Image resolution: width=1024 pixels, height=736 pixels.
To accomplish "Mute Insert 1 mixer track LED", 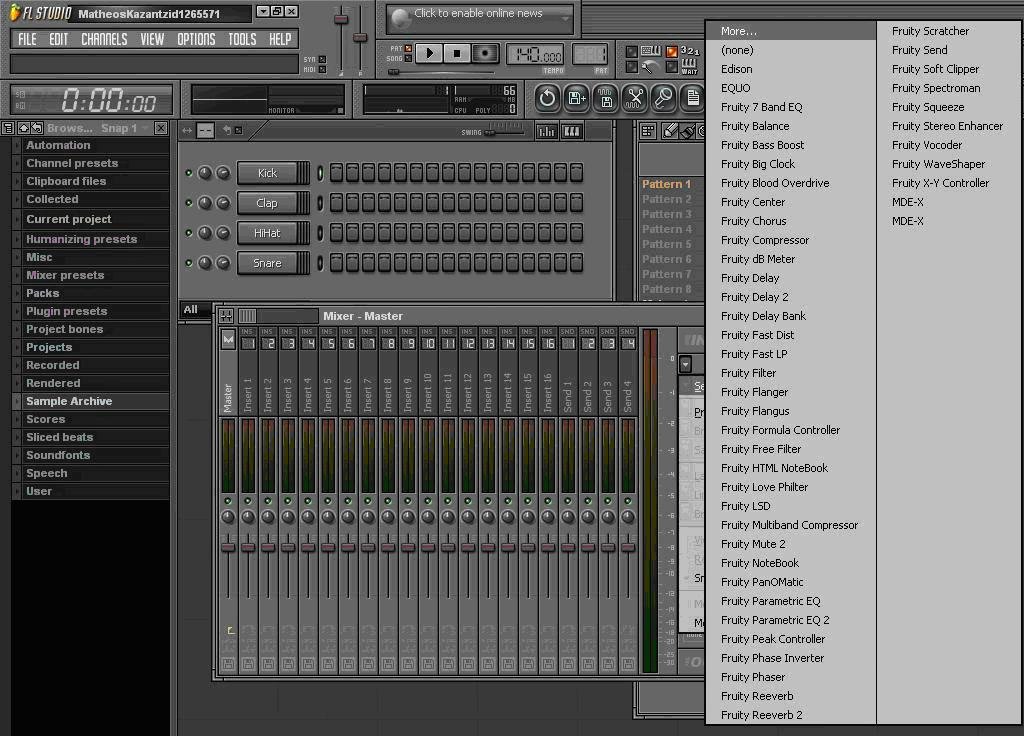I will coord(248,501).
